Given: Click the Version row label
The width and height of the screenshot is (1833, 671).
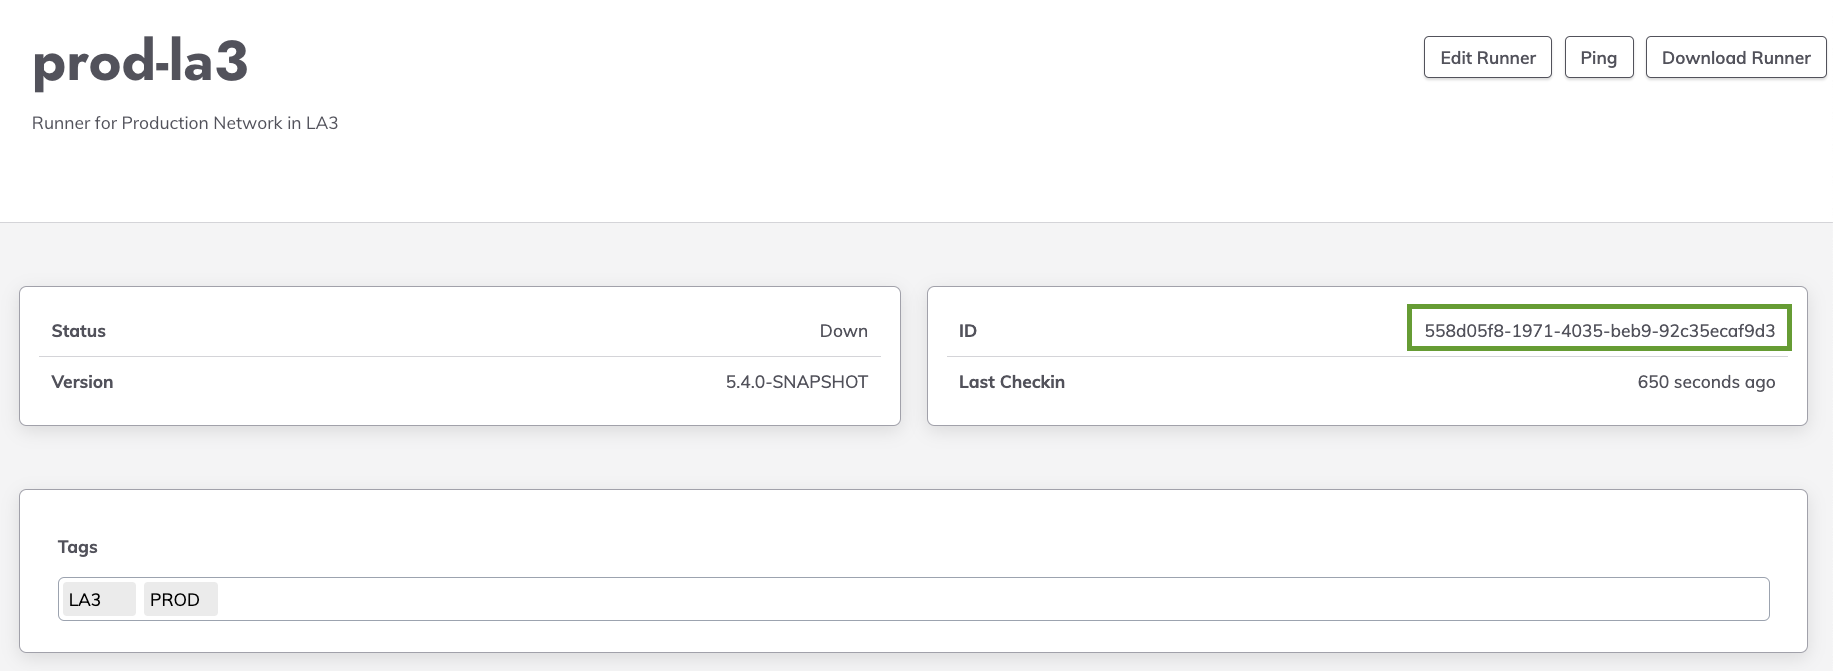Looking at the screenshot, I should coord(82,382).
